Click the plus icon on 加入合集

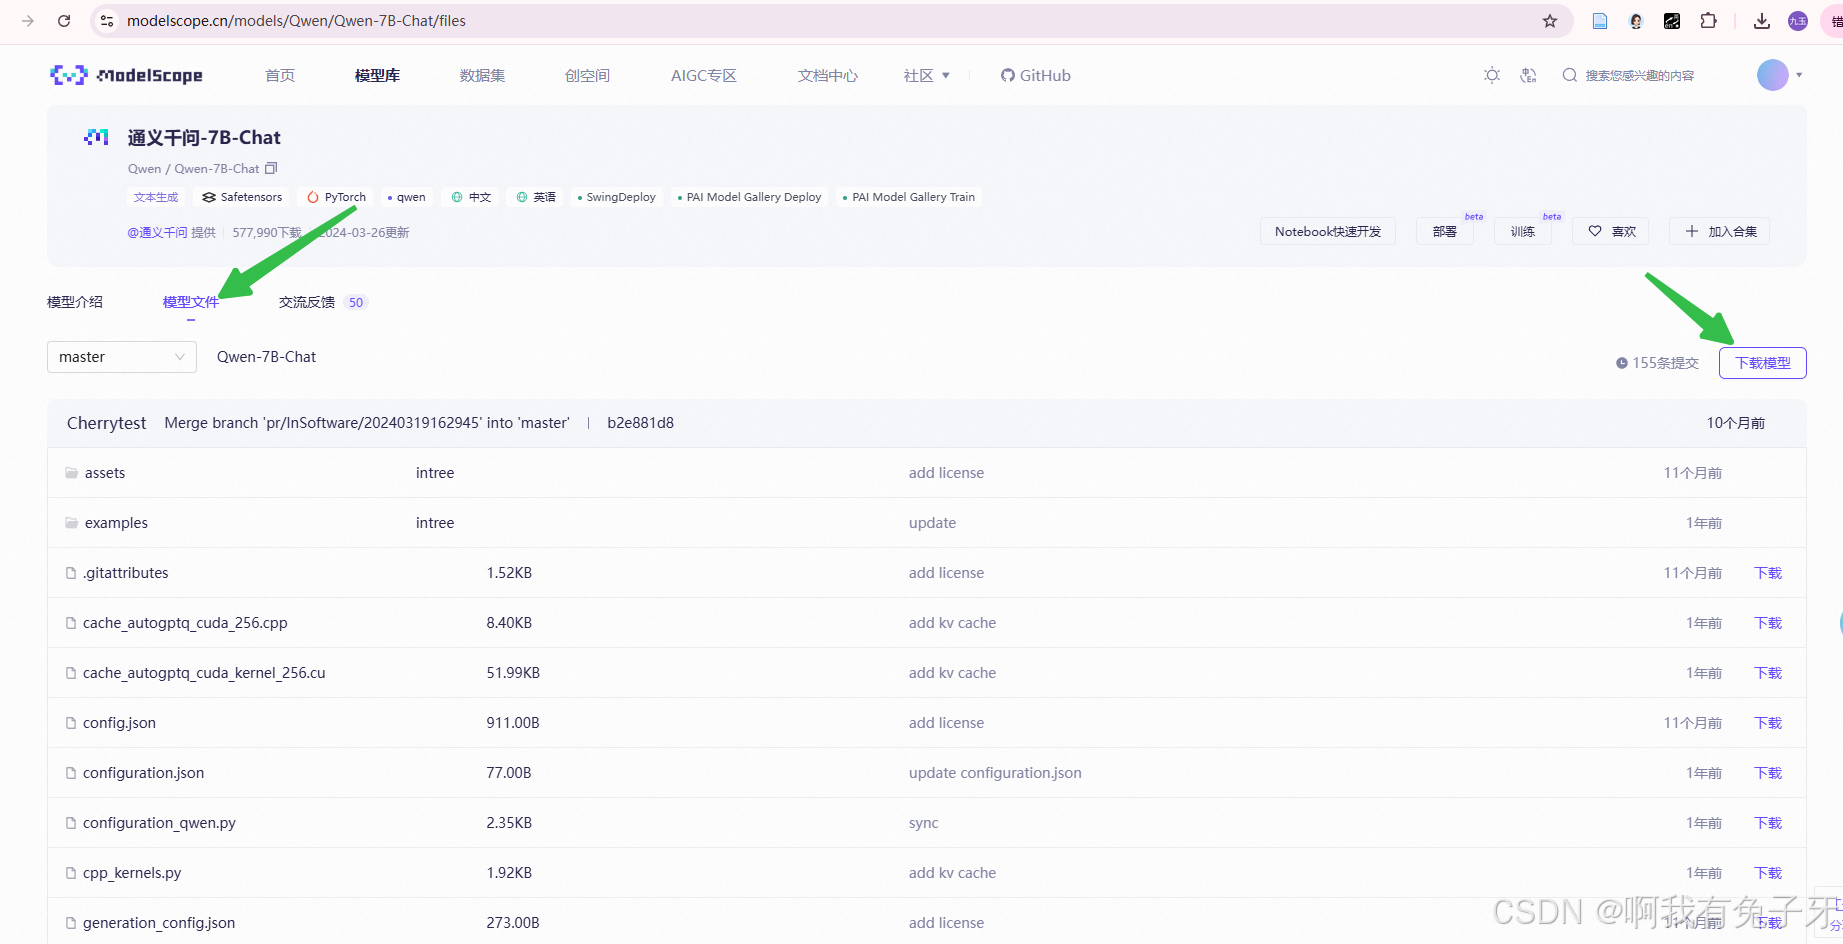point(1692,231)
